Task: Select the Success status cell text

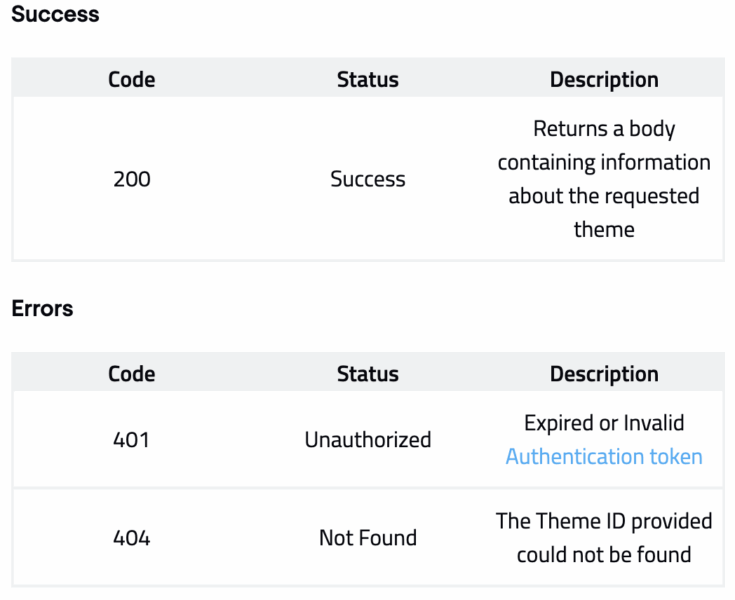Action: click(368, 180)
